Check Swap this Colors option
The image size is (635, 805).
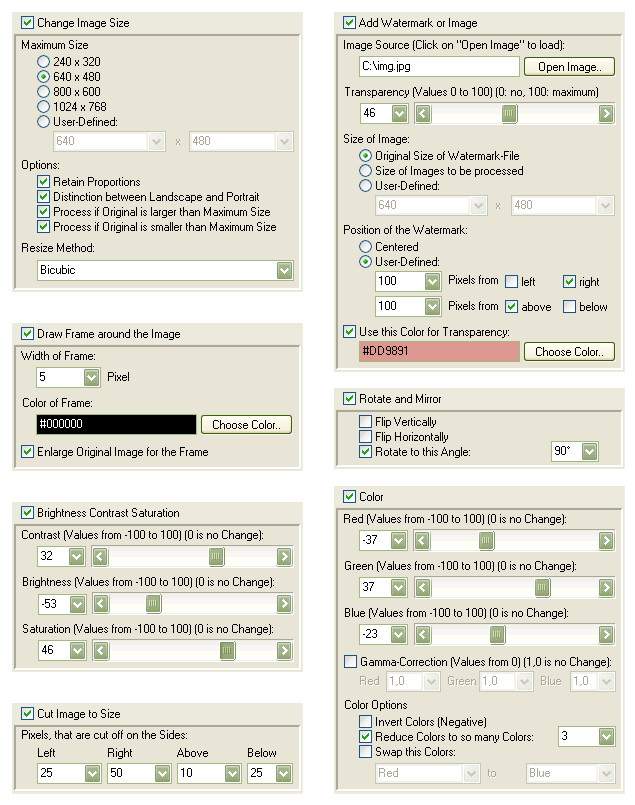pos(365,752)
